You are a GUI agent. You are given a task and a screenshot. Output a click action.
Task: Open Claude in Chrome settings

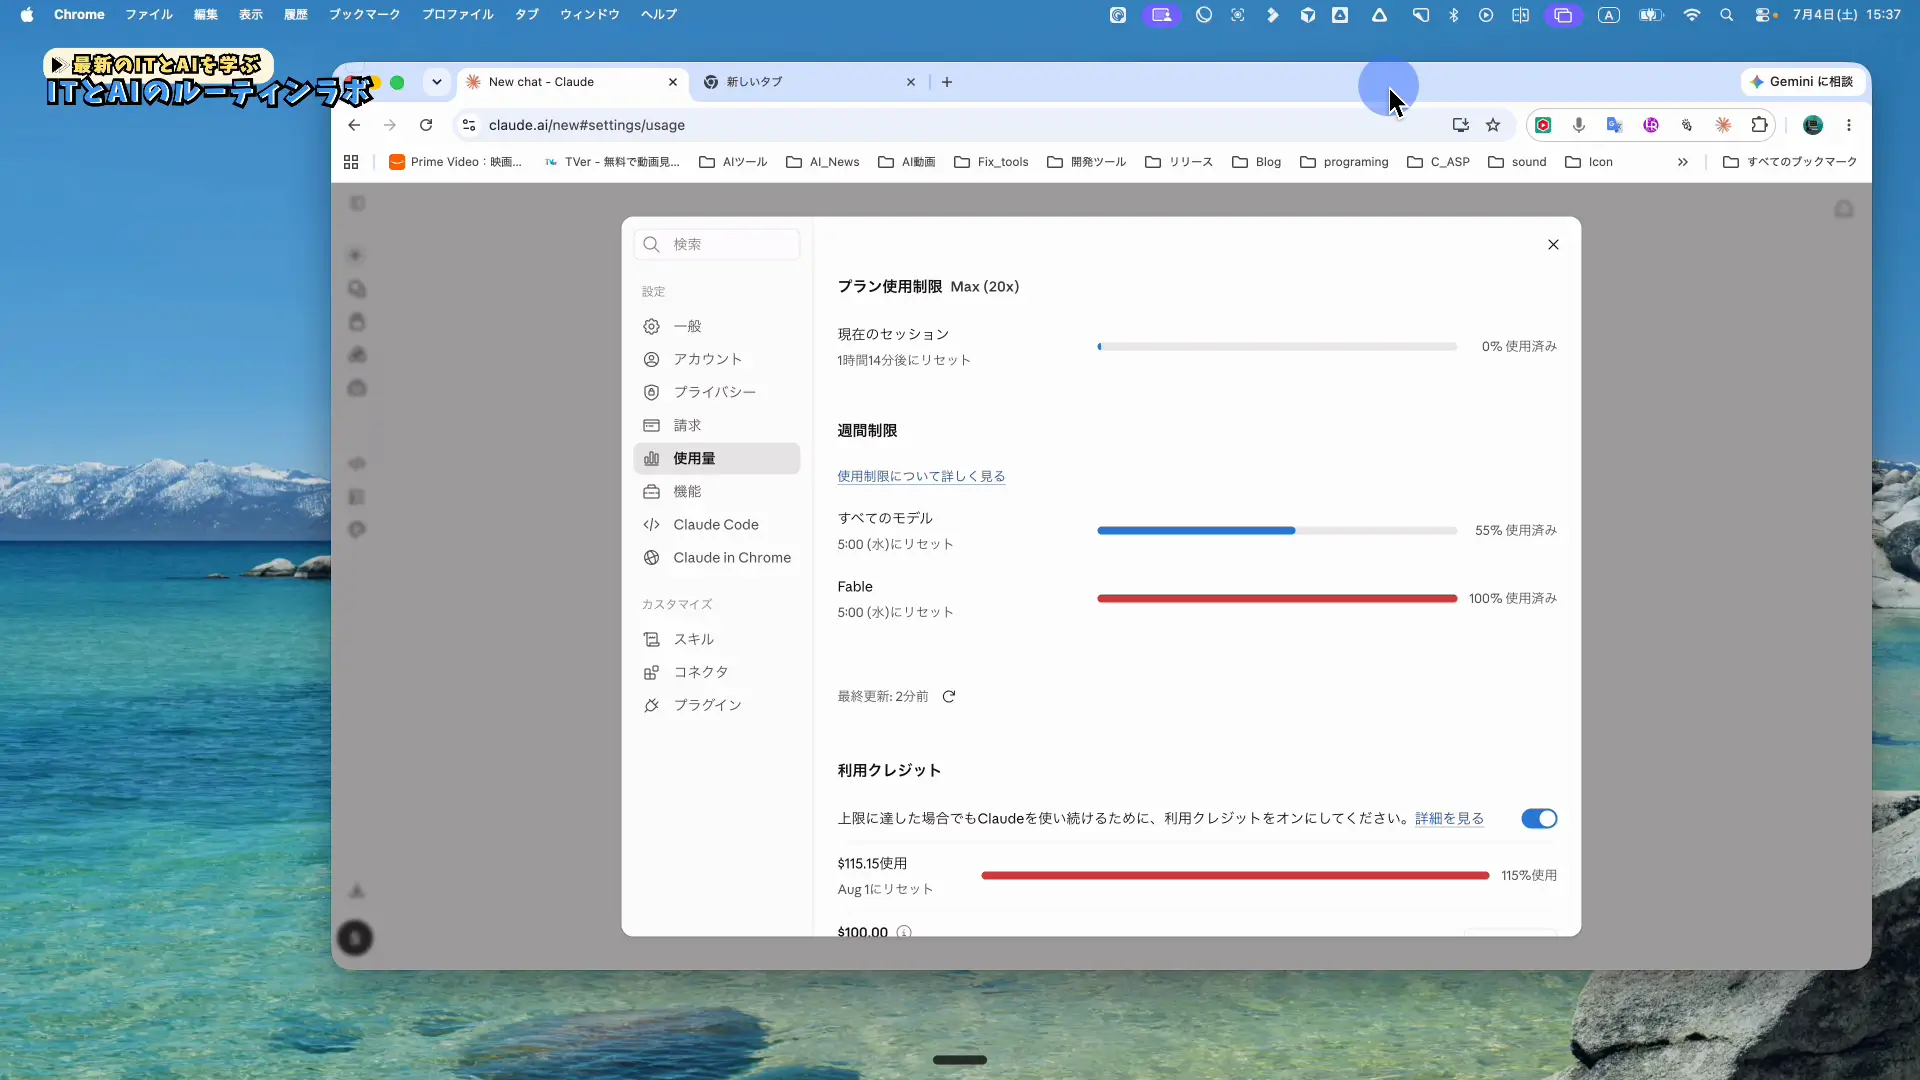[717, 557]
